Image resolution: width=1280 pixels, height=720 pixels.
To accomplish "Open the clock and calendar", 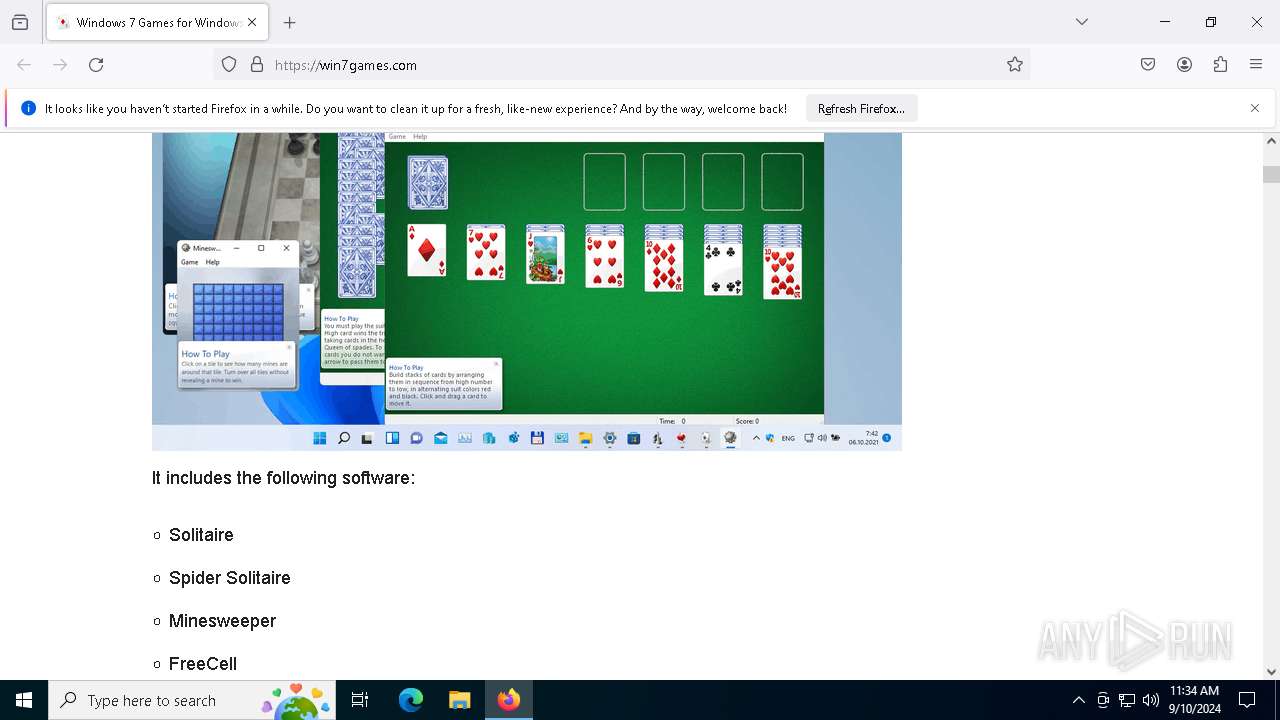I will (x=1195, y=700).
